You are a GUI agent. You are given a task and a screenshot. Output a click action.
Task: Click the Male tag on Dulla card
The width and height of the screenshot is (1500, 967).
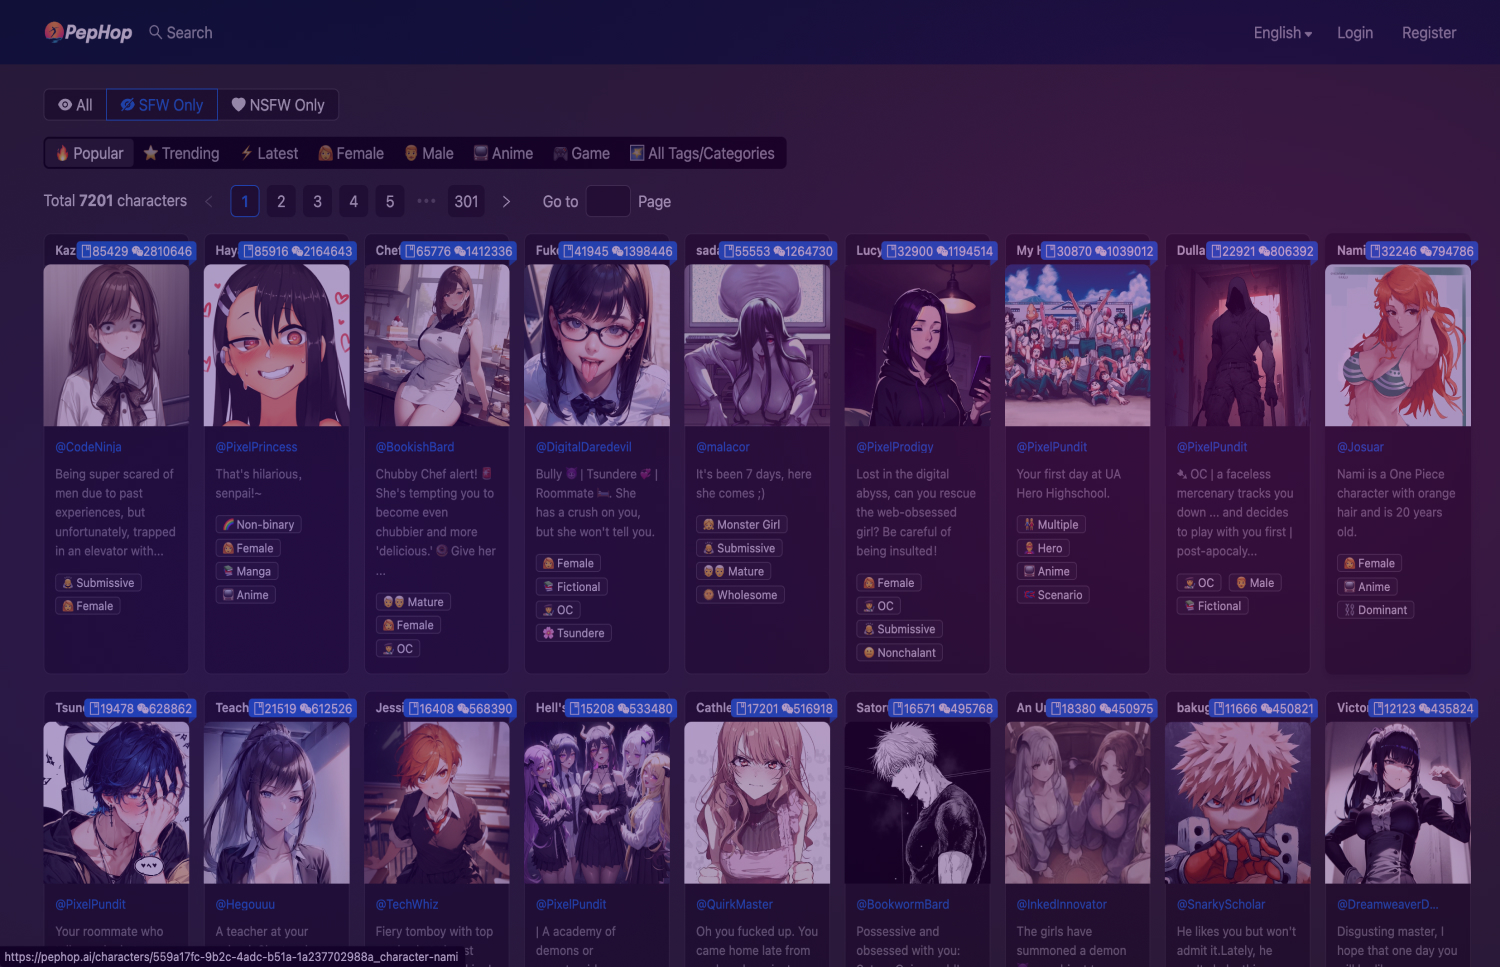1254,583
